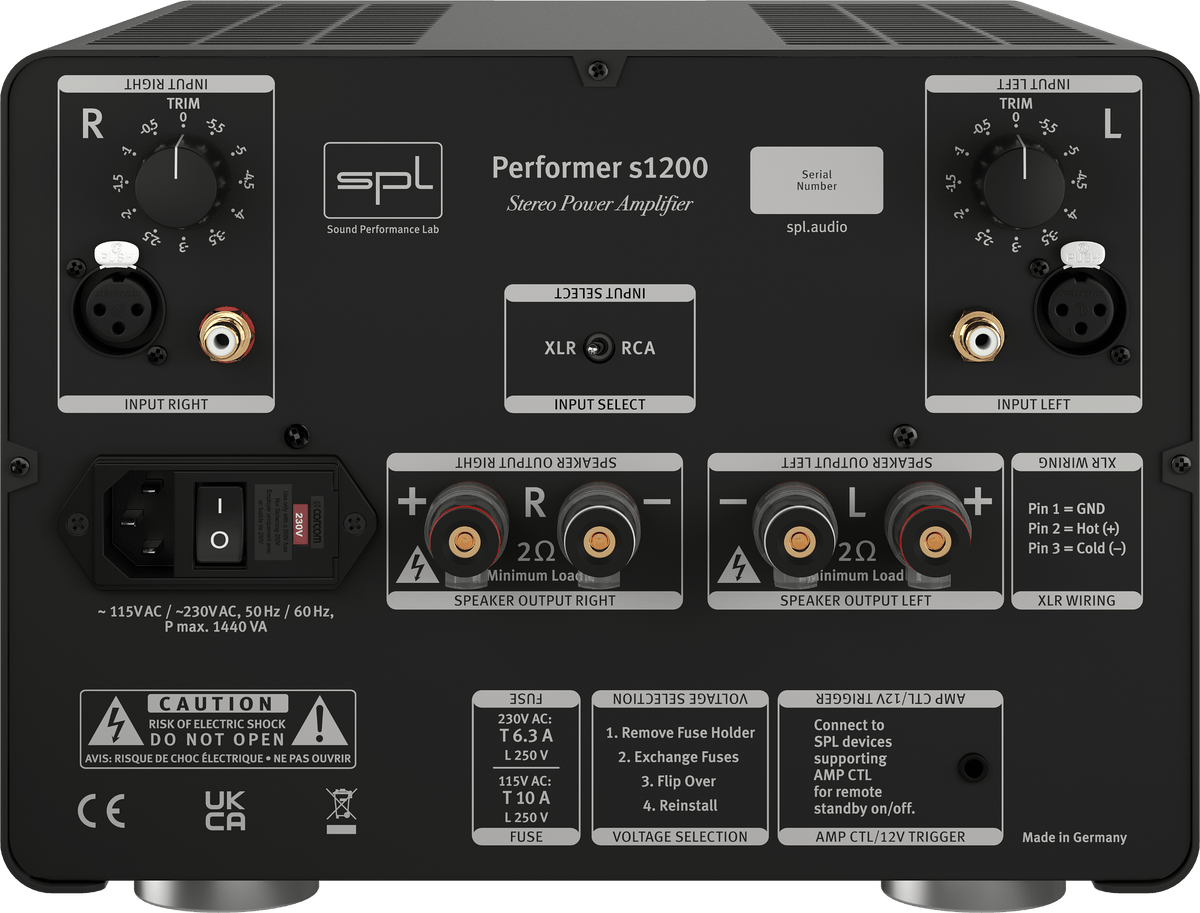
Task: Click the crossed-out wheelie bin symbol
Action: tap(341, 811)
